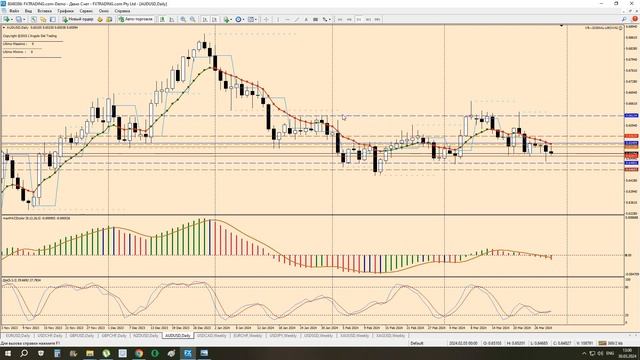Expand the New Chart dropdown arrow
The height and width of the screenshot is (360, 640).
(x=12, y=19)
